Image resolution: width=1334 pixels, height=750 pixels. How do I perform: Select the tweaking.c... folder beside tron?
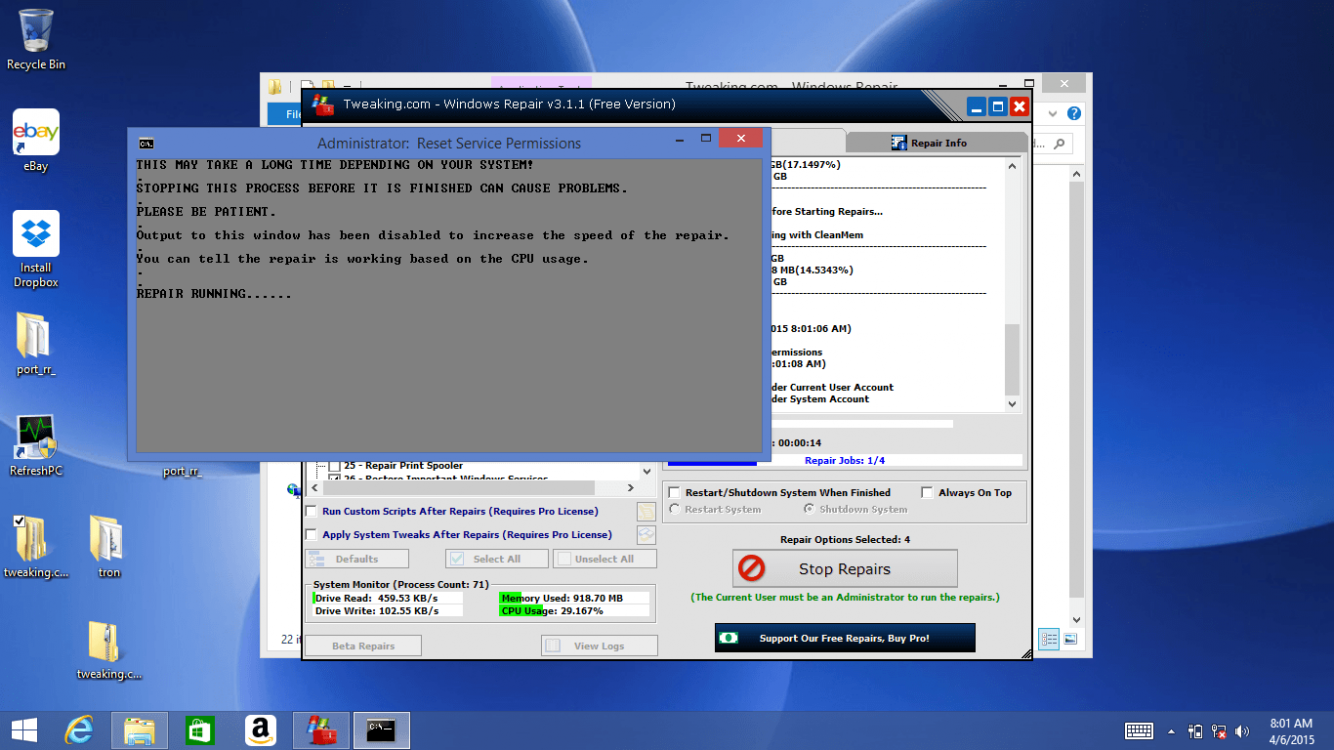click(36, 547)
